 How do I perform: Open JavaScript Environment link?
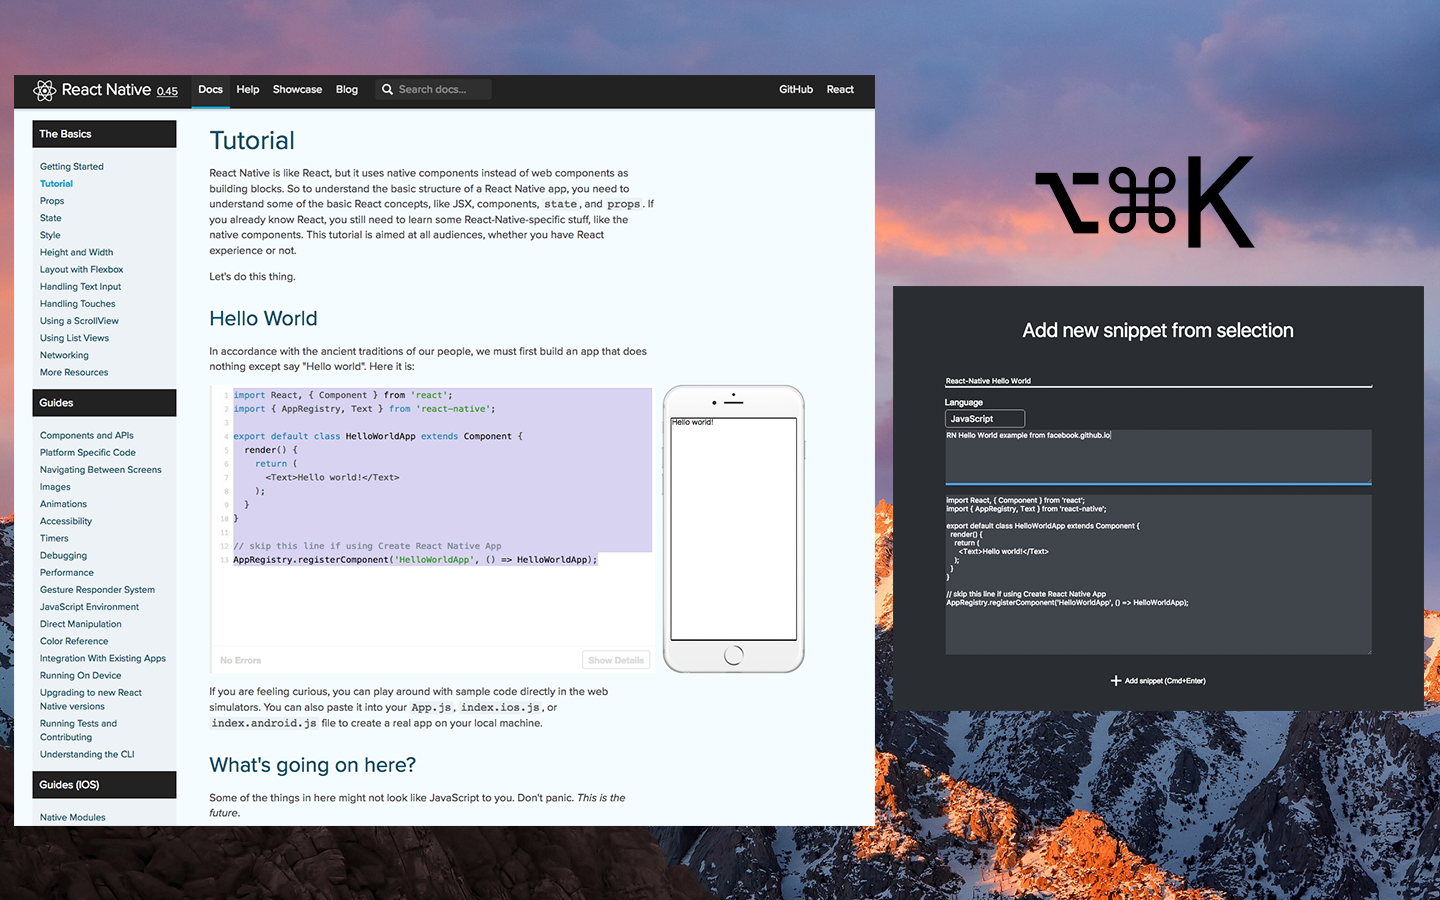[x=89, y=607]
